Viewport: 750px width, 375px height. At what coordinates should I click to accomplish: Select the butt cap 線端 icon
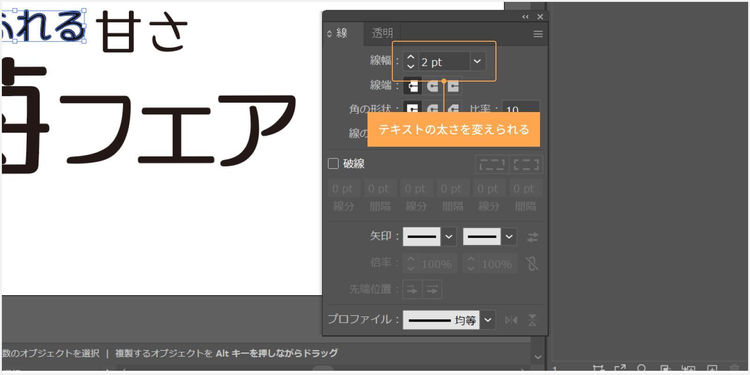[x=412, y=86]
